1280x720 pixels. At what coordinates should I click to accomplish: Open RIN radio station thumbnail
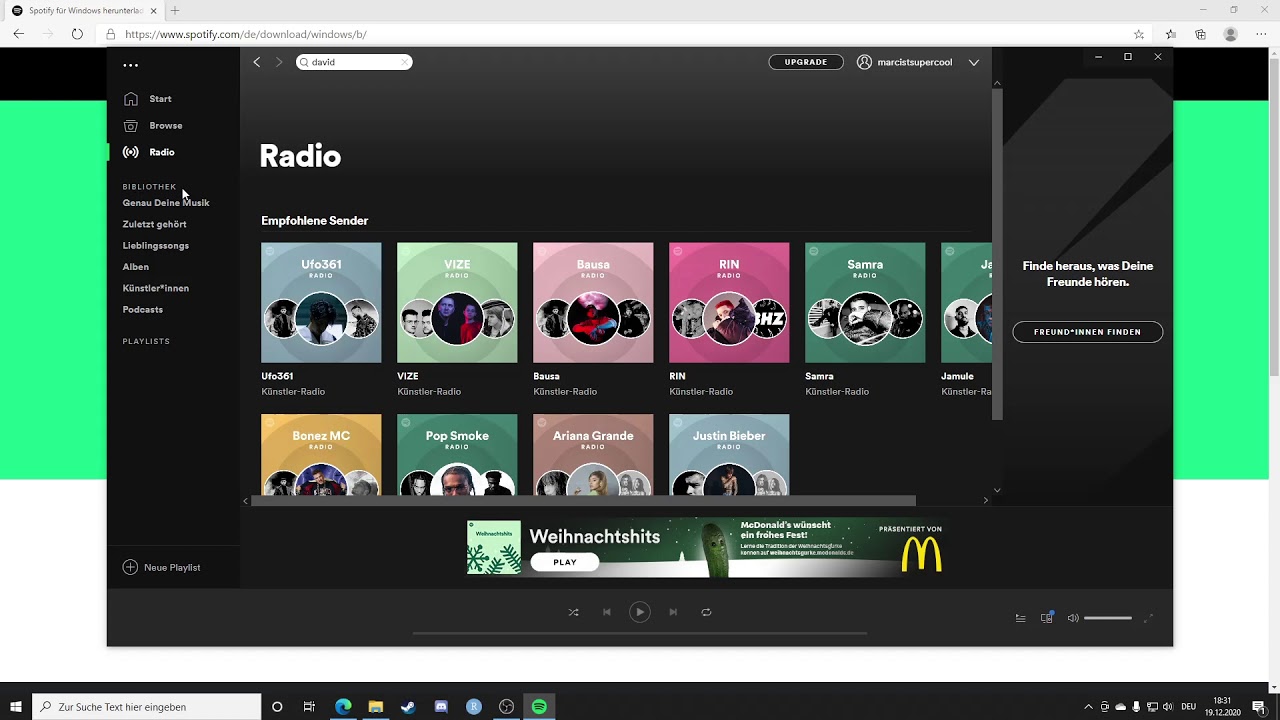pyautogui.click(x=729, y=302)
